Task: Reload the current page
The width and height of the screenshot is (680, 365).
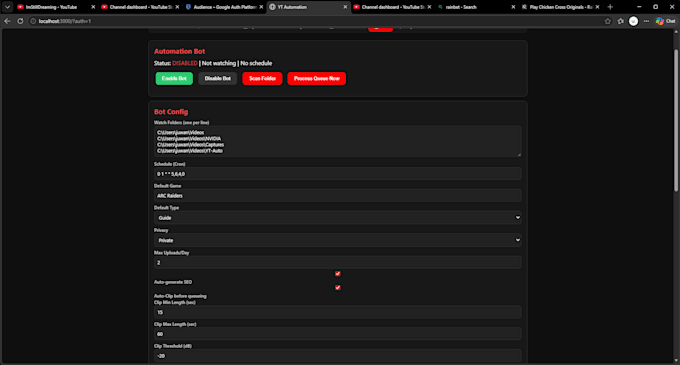Action: [x=20, y=21]
